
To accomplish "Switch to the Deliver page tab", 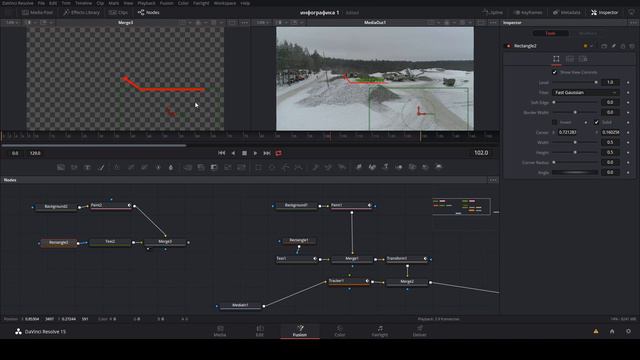I will 420,331.
